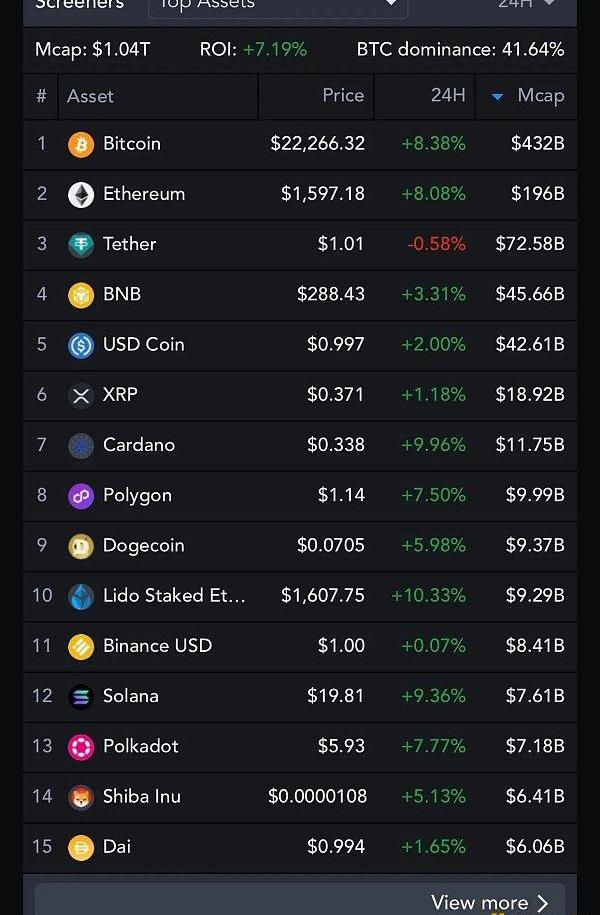The width and height of the screenshot is (600, 915).
Task: Open the Top Assets screener dropdown
Action: pos(277,5)
